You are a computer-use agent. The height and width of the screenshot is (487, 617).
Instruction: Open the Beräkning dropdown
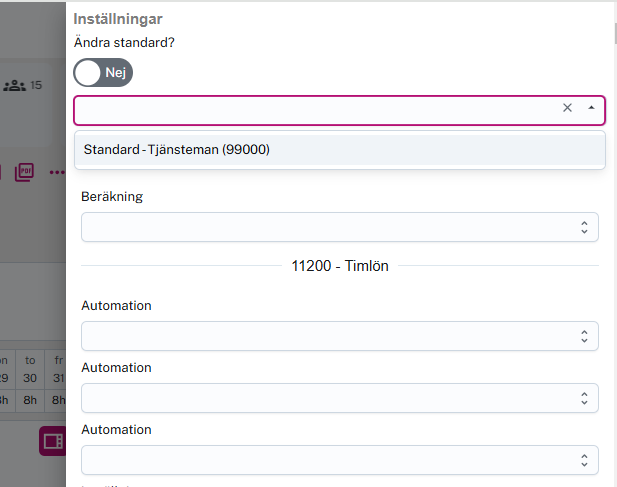[x=340, y=227]
